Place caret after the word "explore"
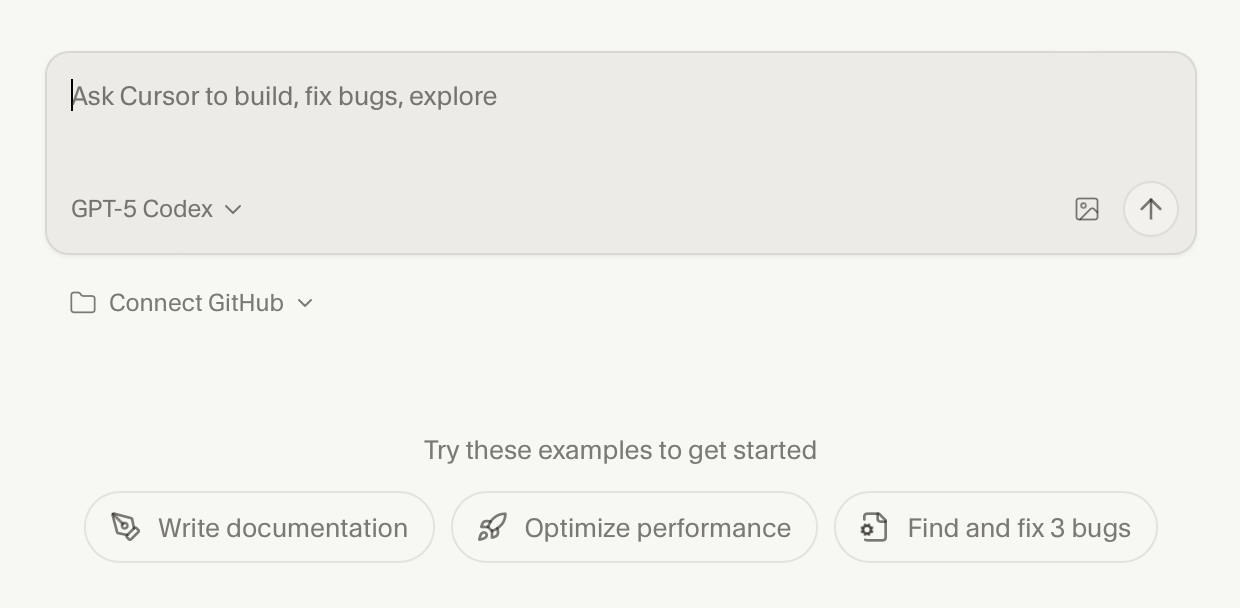This screenshot has height=608, width=1240. [x=498, y=96]
